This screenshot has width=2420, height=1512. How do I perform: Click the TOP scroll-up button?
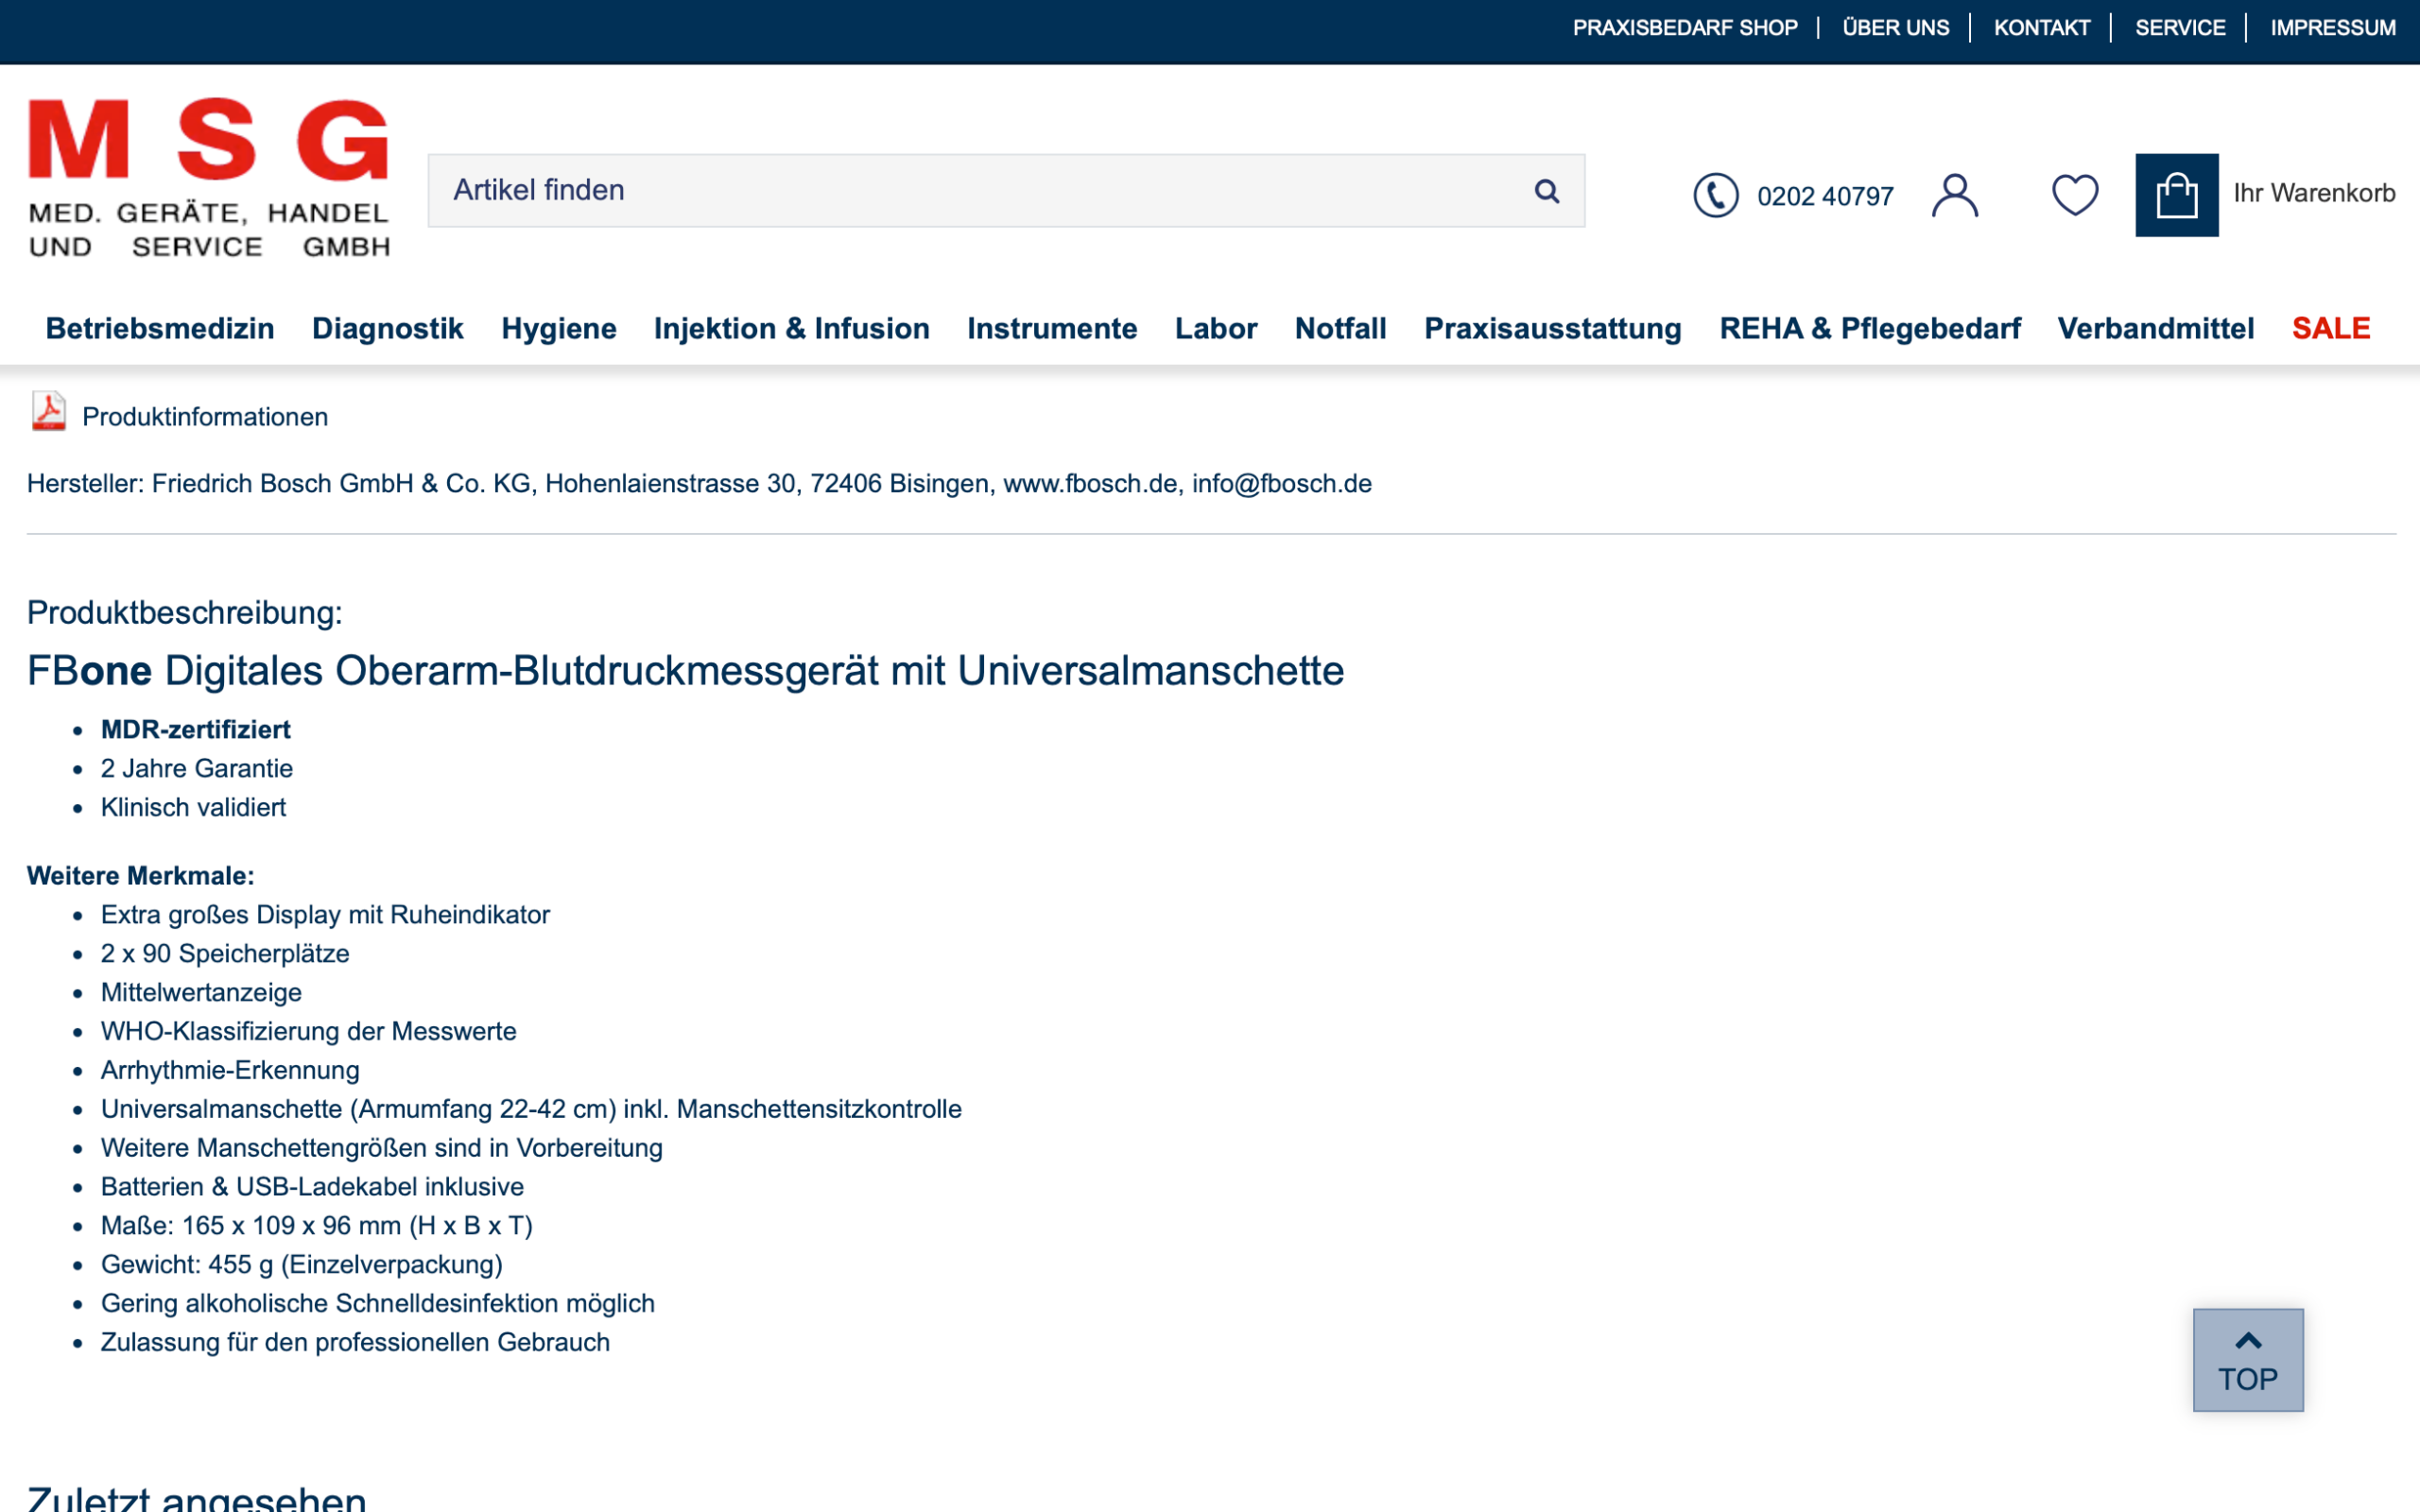click(2248, 1360)
